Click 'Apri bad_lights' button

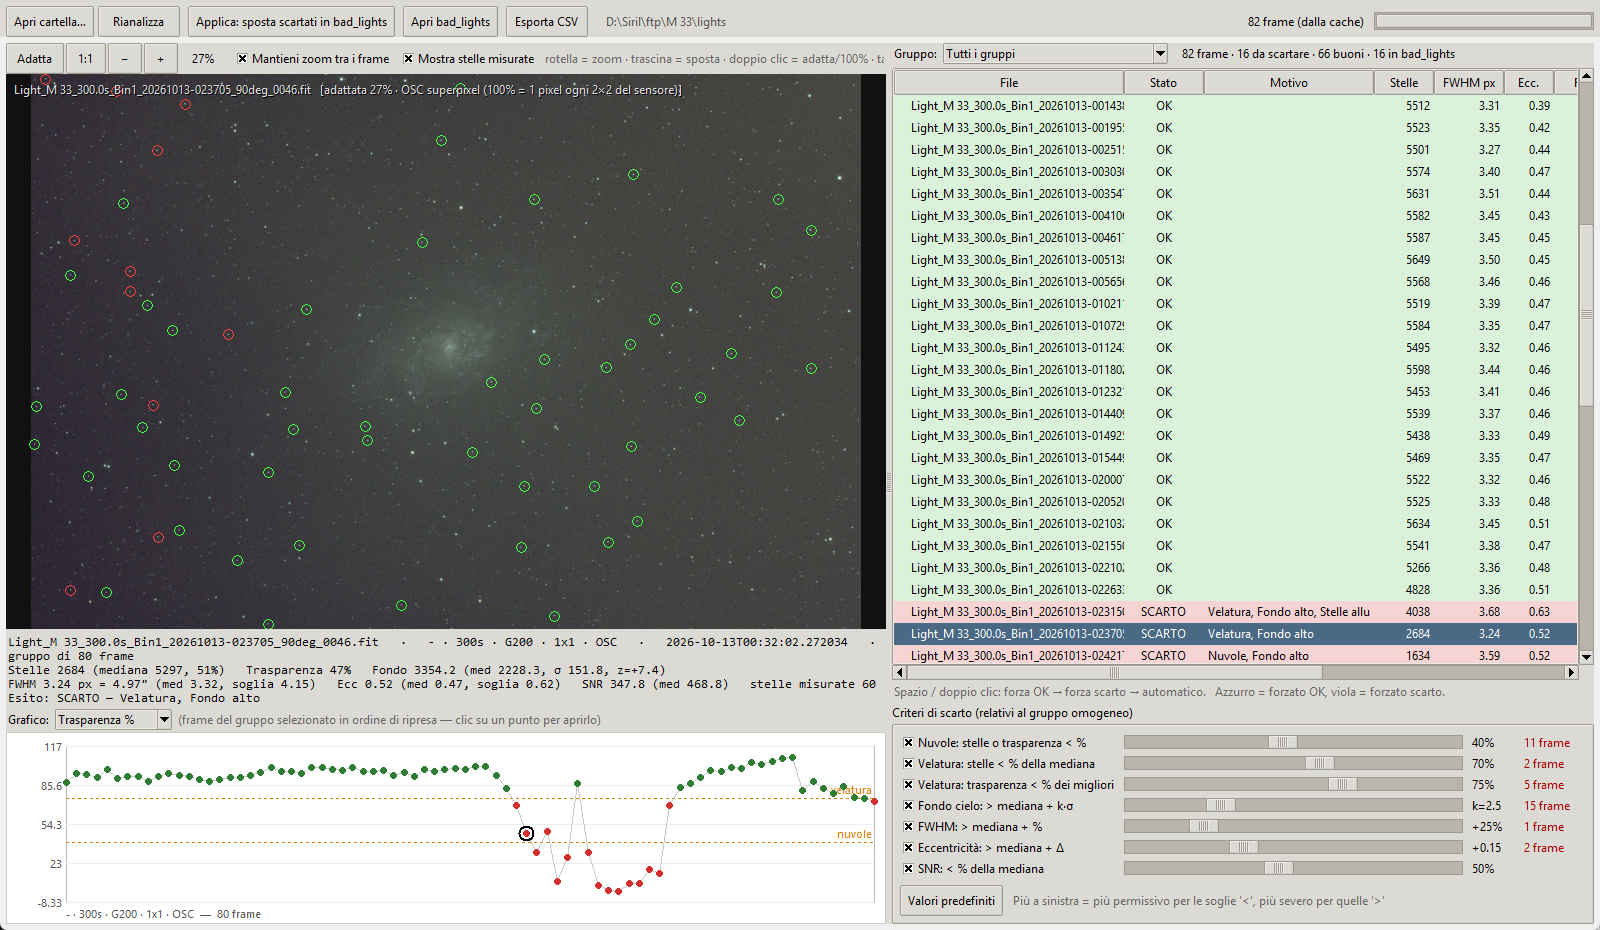450,22
